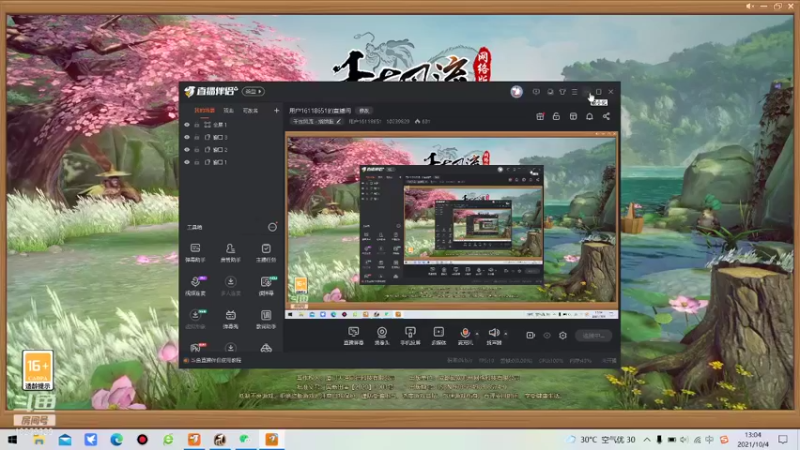Show hidden system tray icons chevron

[x=647, y=439]
